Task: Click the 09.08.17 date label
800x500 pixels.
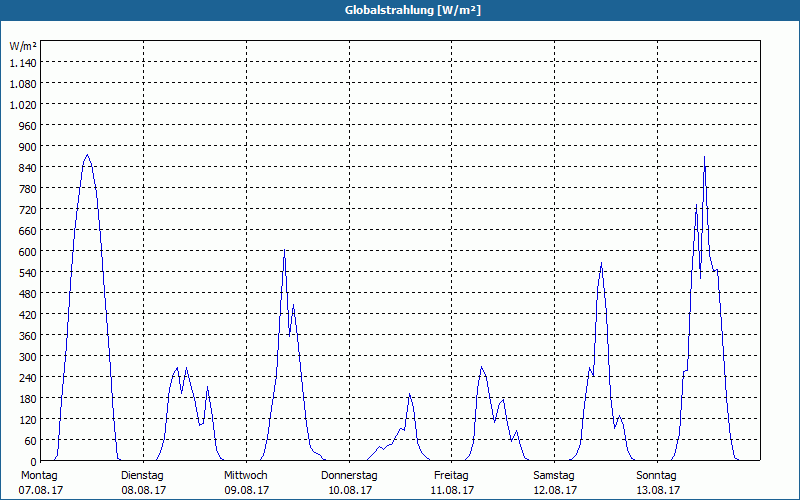Action: [x=247, y=490]
